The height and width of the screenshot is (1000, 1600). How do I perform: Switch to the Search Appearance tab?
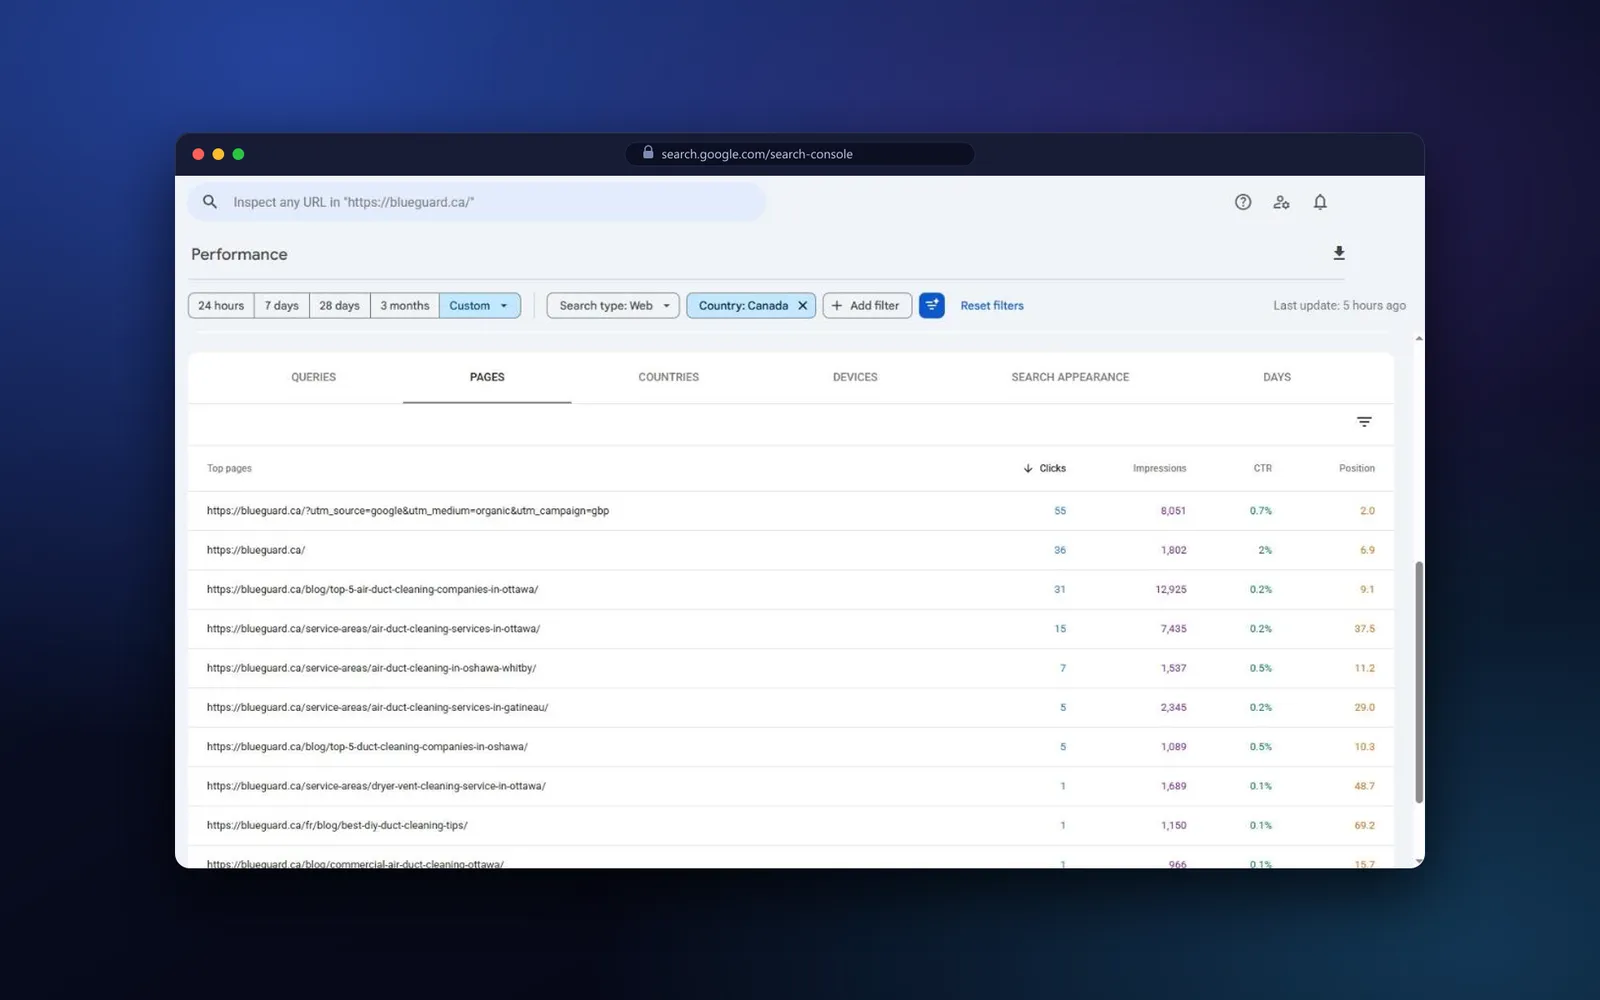point(1070,377)
